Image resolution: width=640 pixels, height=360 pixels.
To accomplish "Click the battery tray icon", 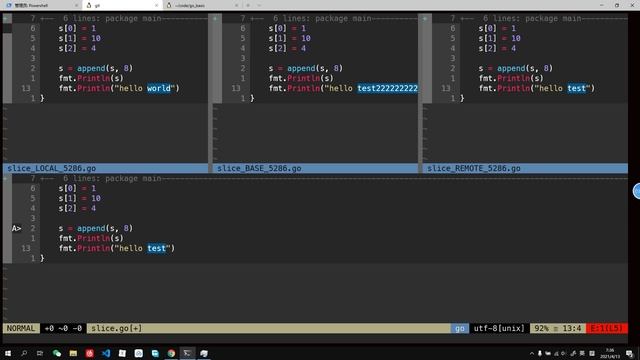I will (x=548, y=353).
